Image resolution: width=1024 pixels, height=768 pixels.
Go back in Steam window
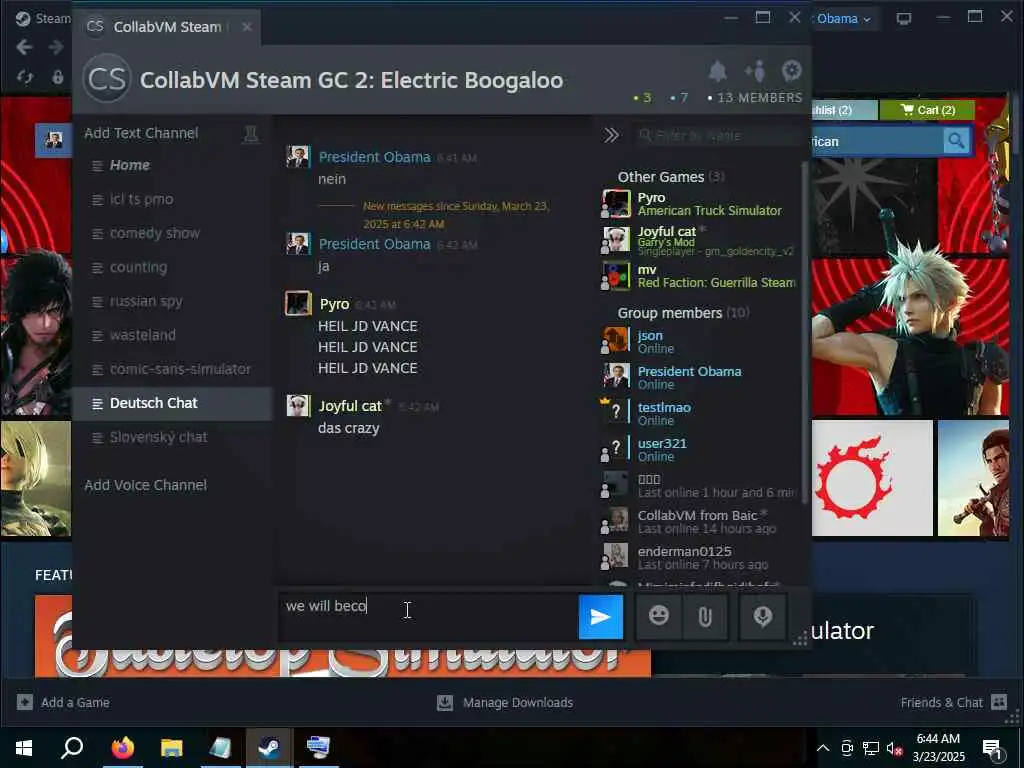coord(24,47)
